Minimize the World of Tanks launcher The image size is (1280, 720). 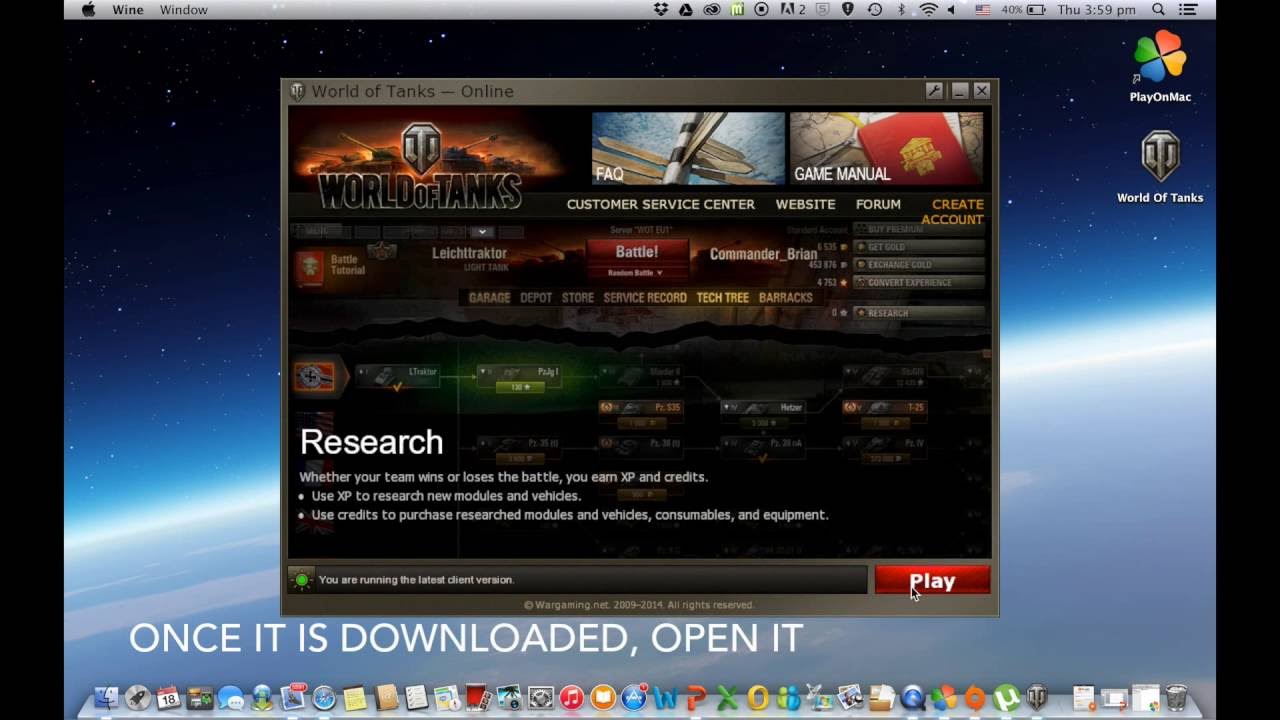[960, 91]
